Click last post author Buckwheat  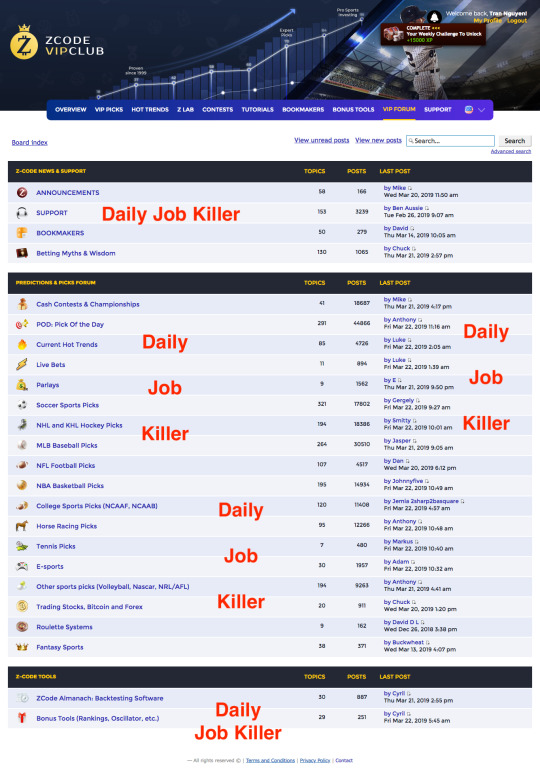(x=408, y=642)
